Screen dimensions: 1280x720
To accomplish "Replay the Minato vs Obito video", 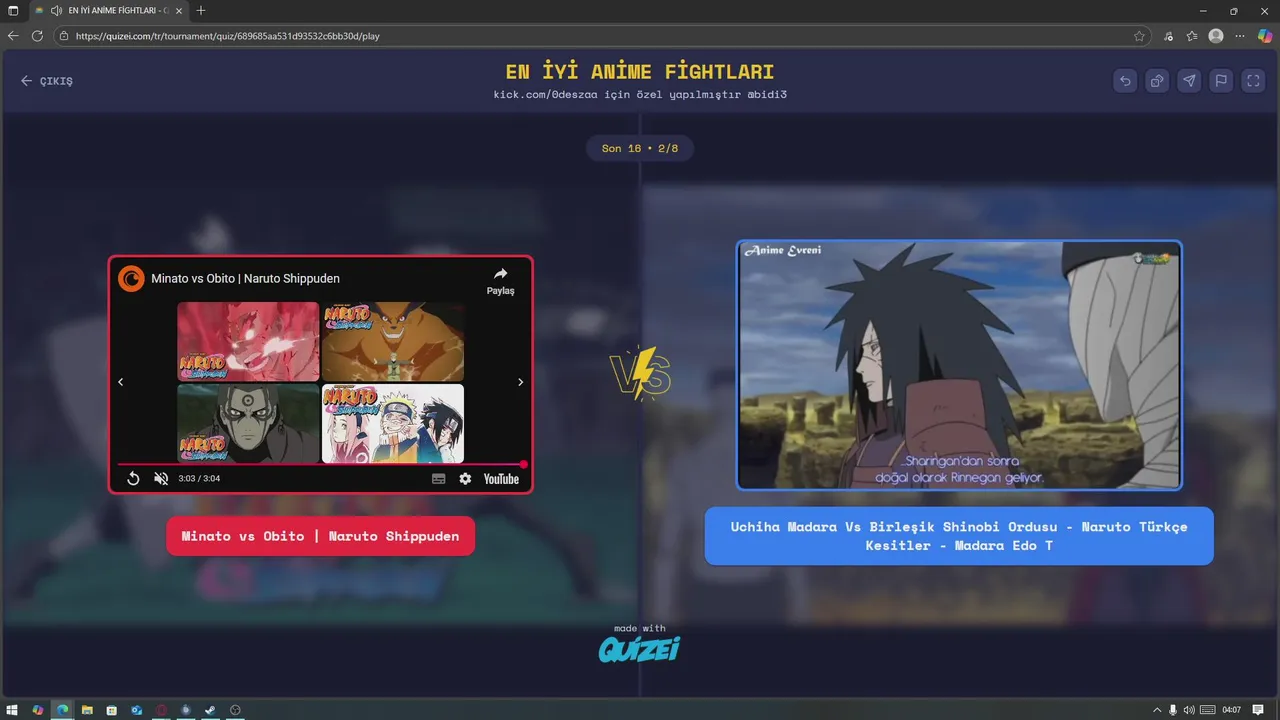I will (x=133, y=479).
